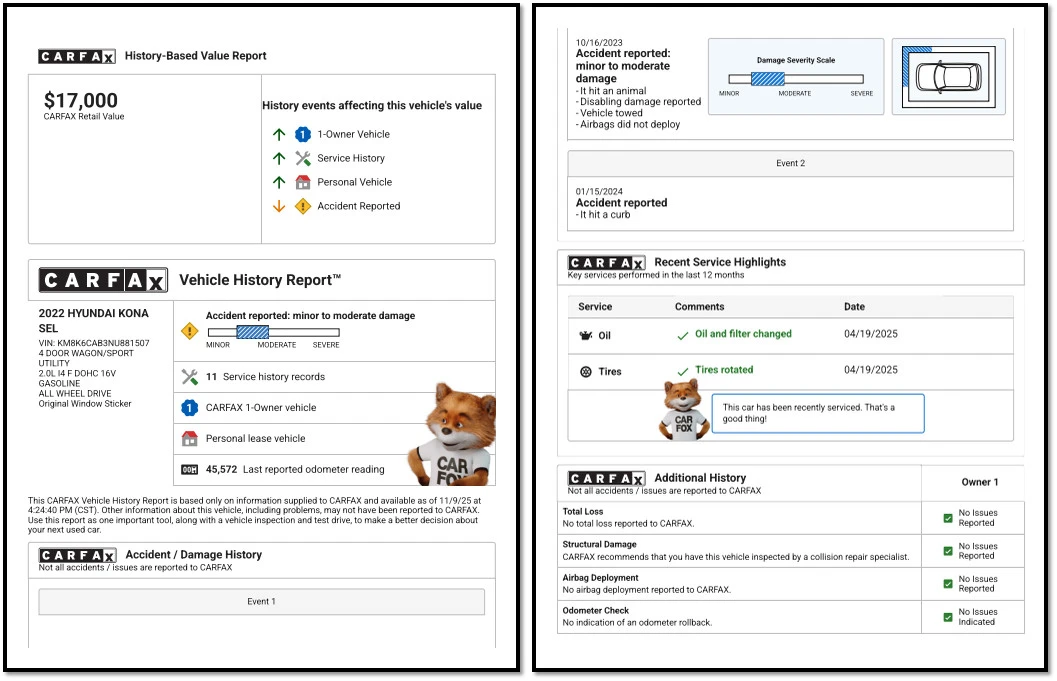Image resolution: width=1057 pixels, height=681 pixels.
Task: Click the Airbag Deployment No Issues Reported checkbox
Action: point(948,584)
